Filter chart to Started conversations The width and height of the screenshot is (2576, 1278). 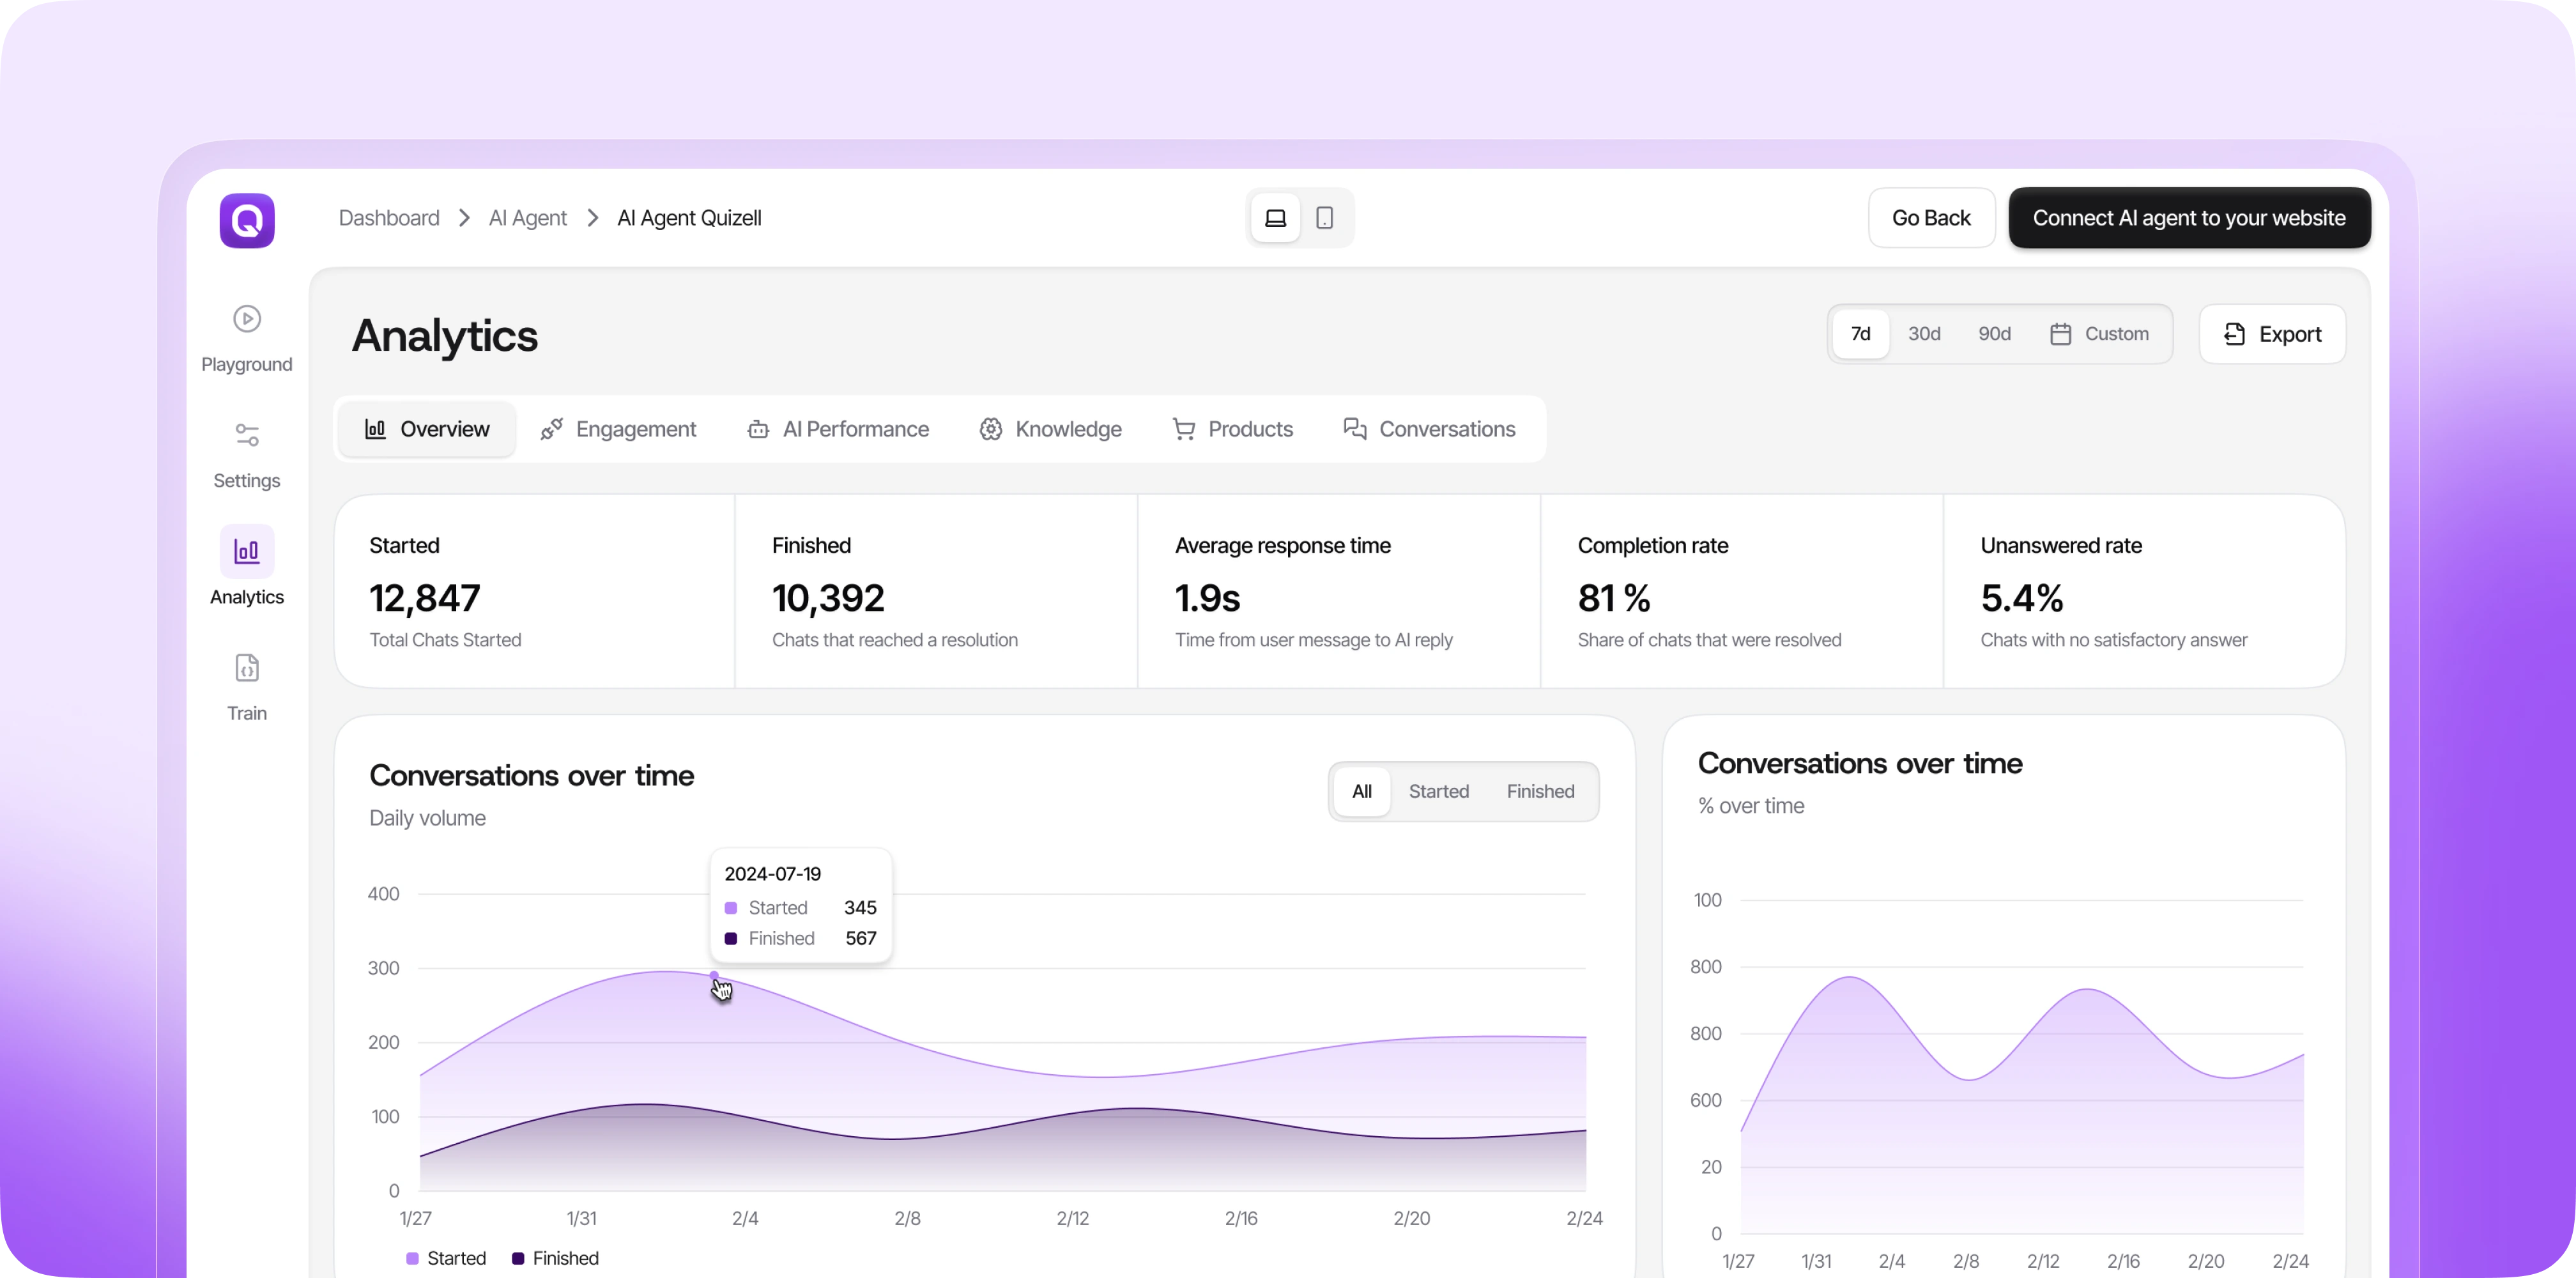[1439, 792]
